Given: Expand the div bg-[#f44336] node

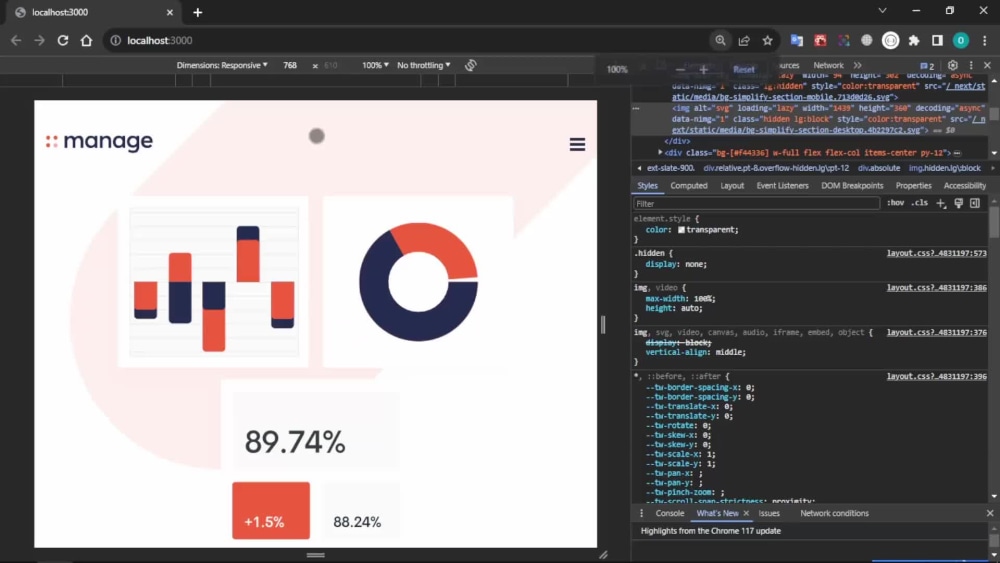Looking at the screenshot, I should (660, 152).
